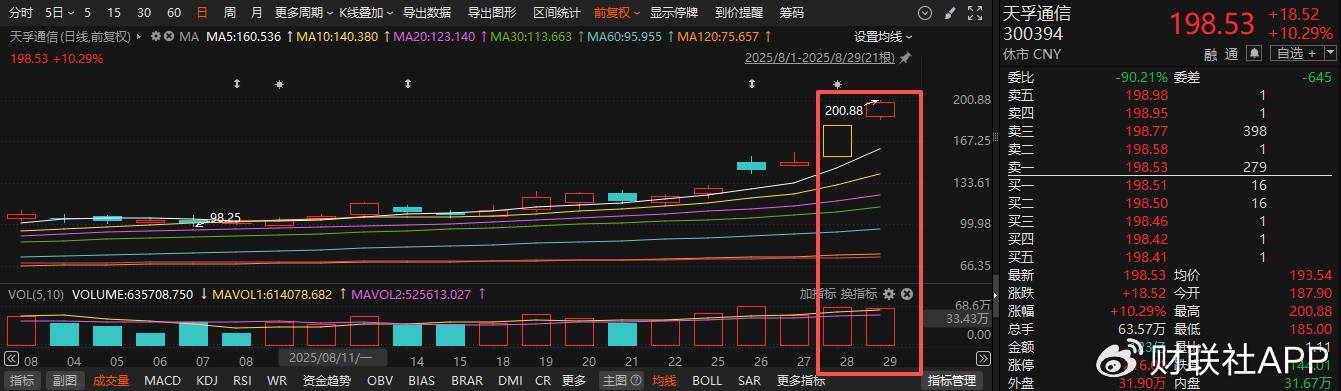Select the 30 minute period
The width and height of the screenshot is (1341, 391).
tap(144, 13)
